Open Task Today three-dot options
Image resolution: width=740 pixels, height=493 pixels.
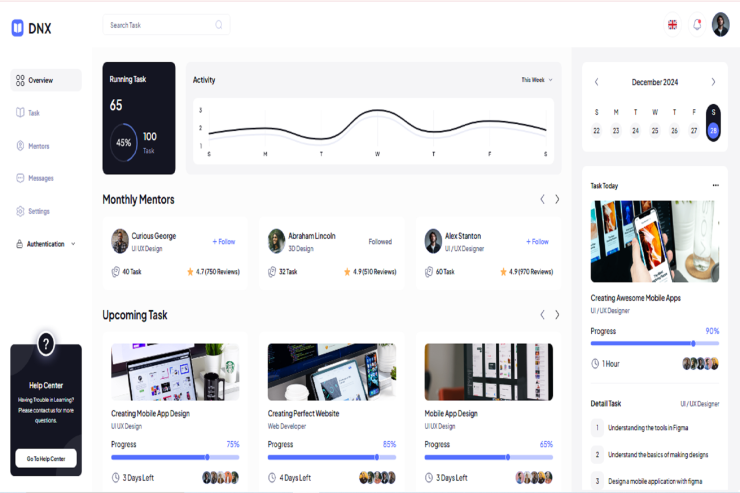point(715,185)
